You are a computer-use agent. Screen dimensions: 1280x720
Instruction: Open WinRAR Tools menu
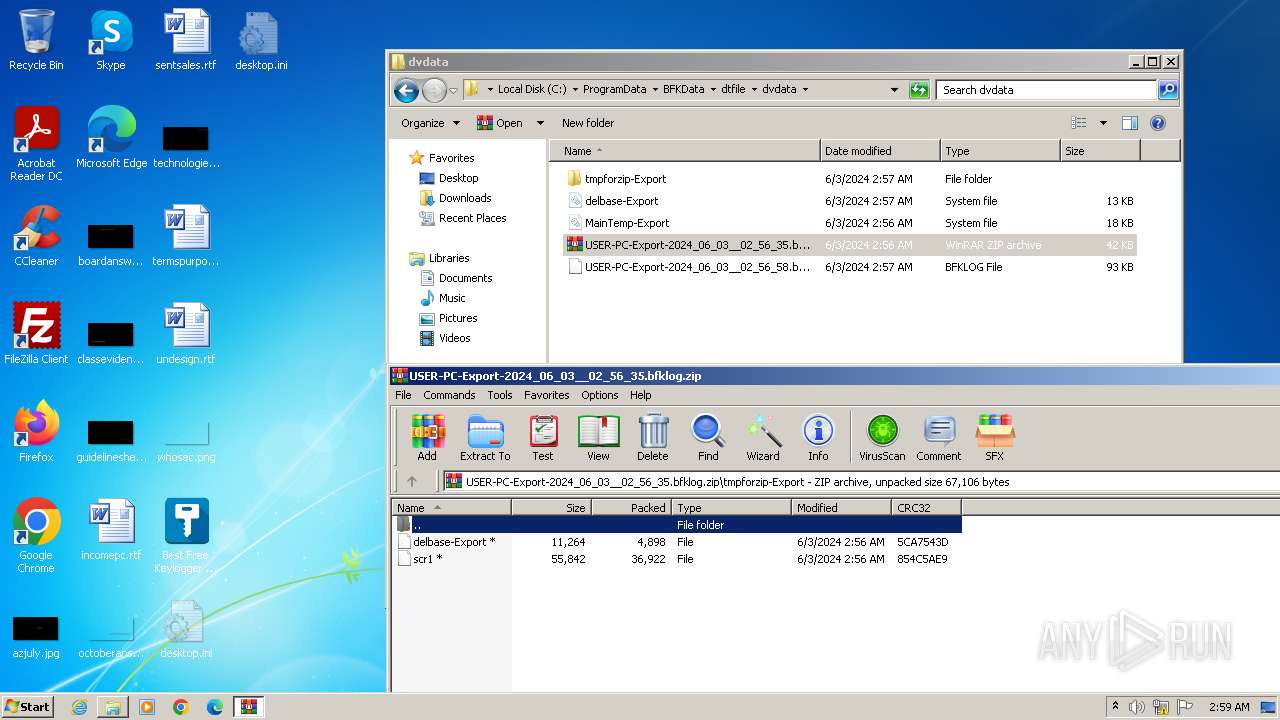[x=500, y=395]
